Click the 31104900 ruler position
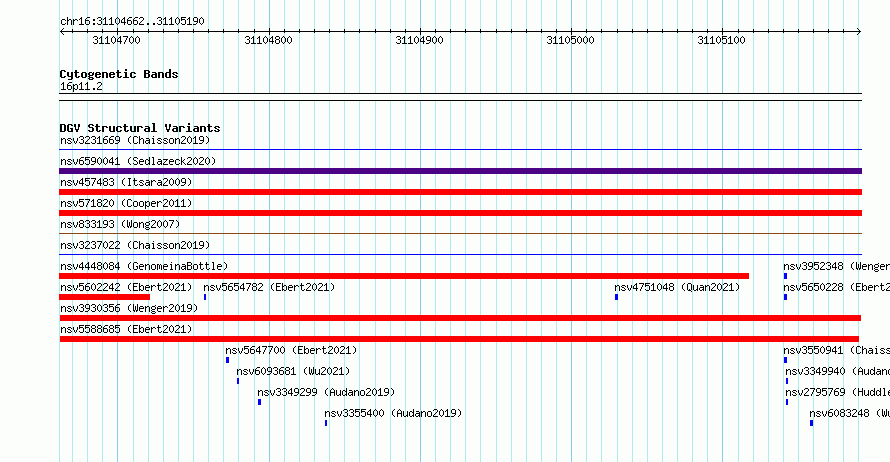This screenshot has width=890, height=462. point(419,40)
